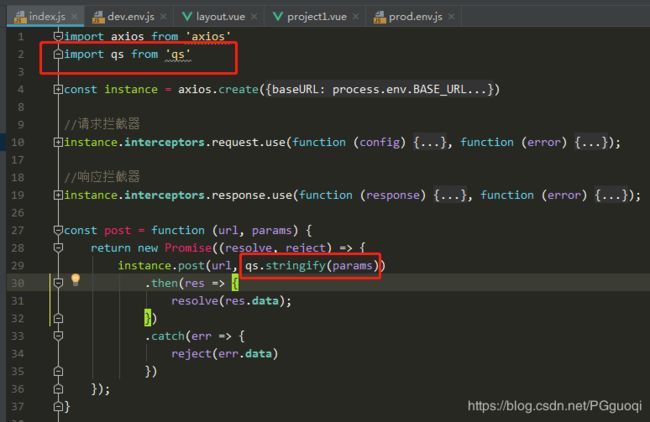Click line number 29 in the gutter

[x=17, y=265]
